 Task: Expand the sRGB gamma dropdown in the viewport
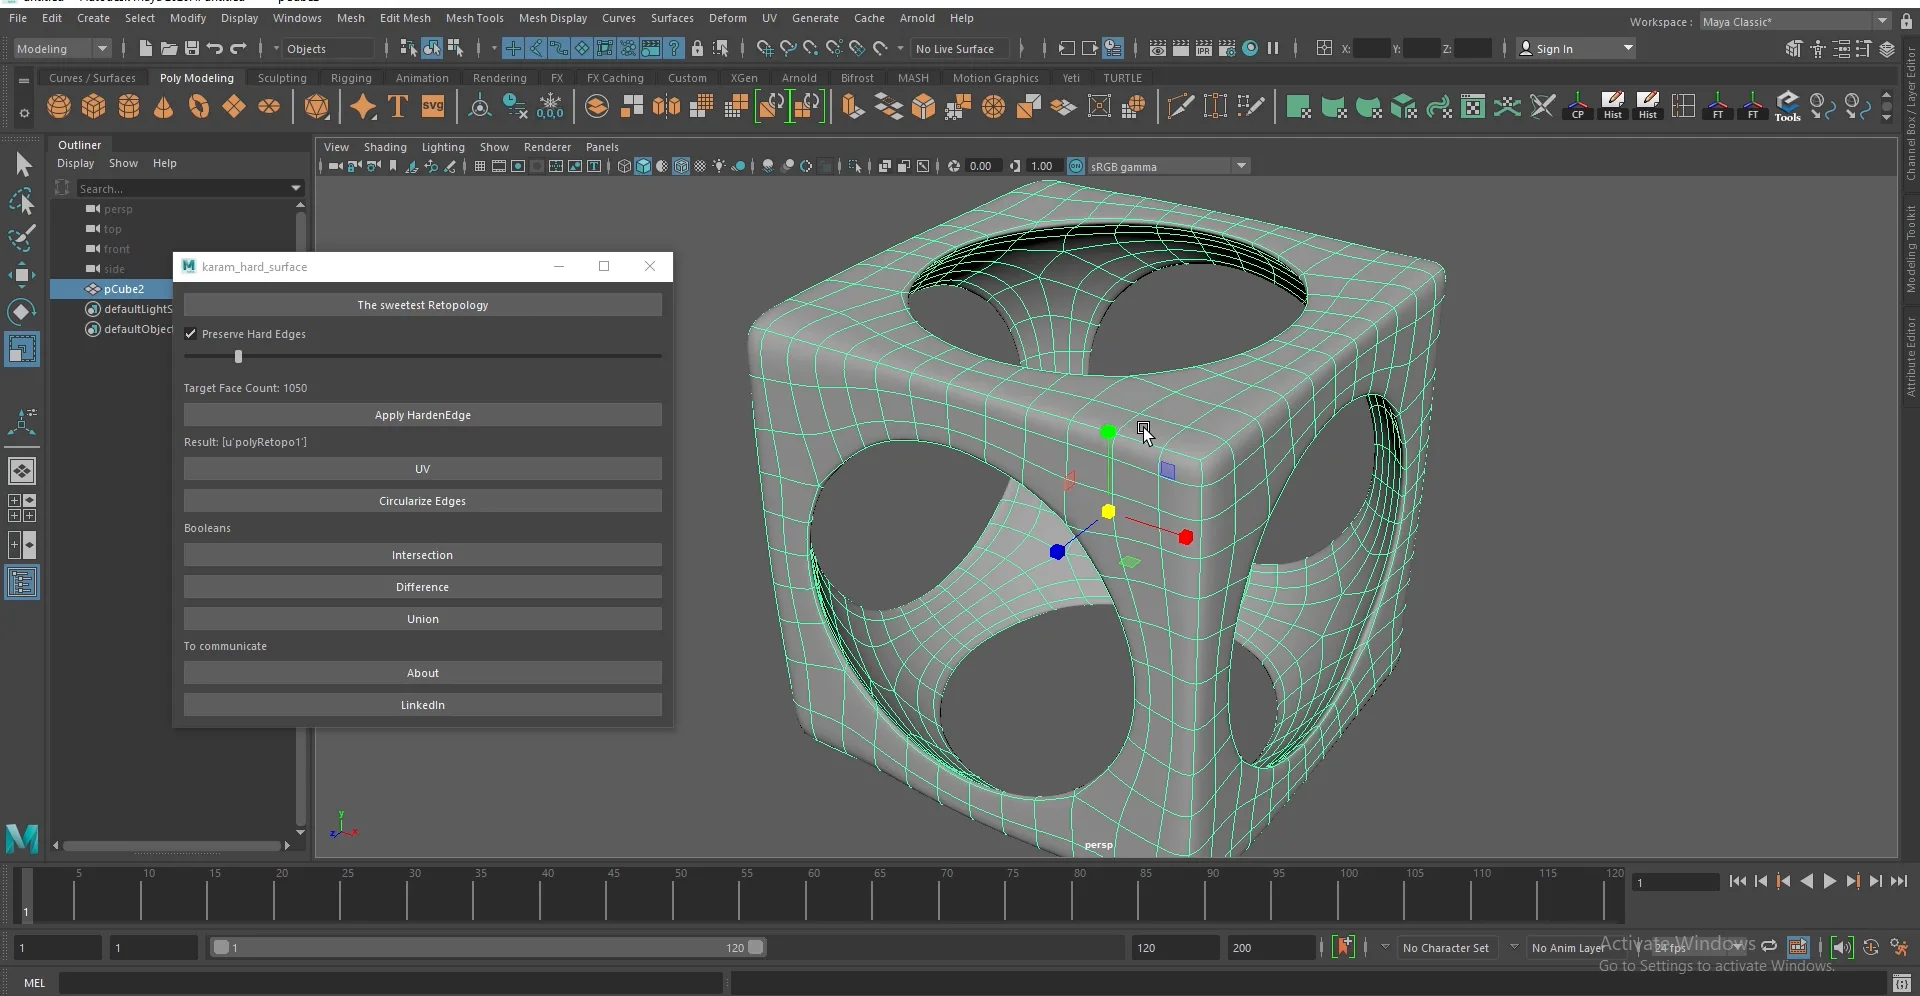click(1240, 166)
